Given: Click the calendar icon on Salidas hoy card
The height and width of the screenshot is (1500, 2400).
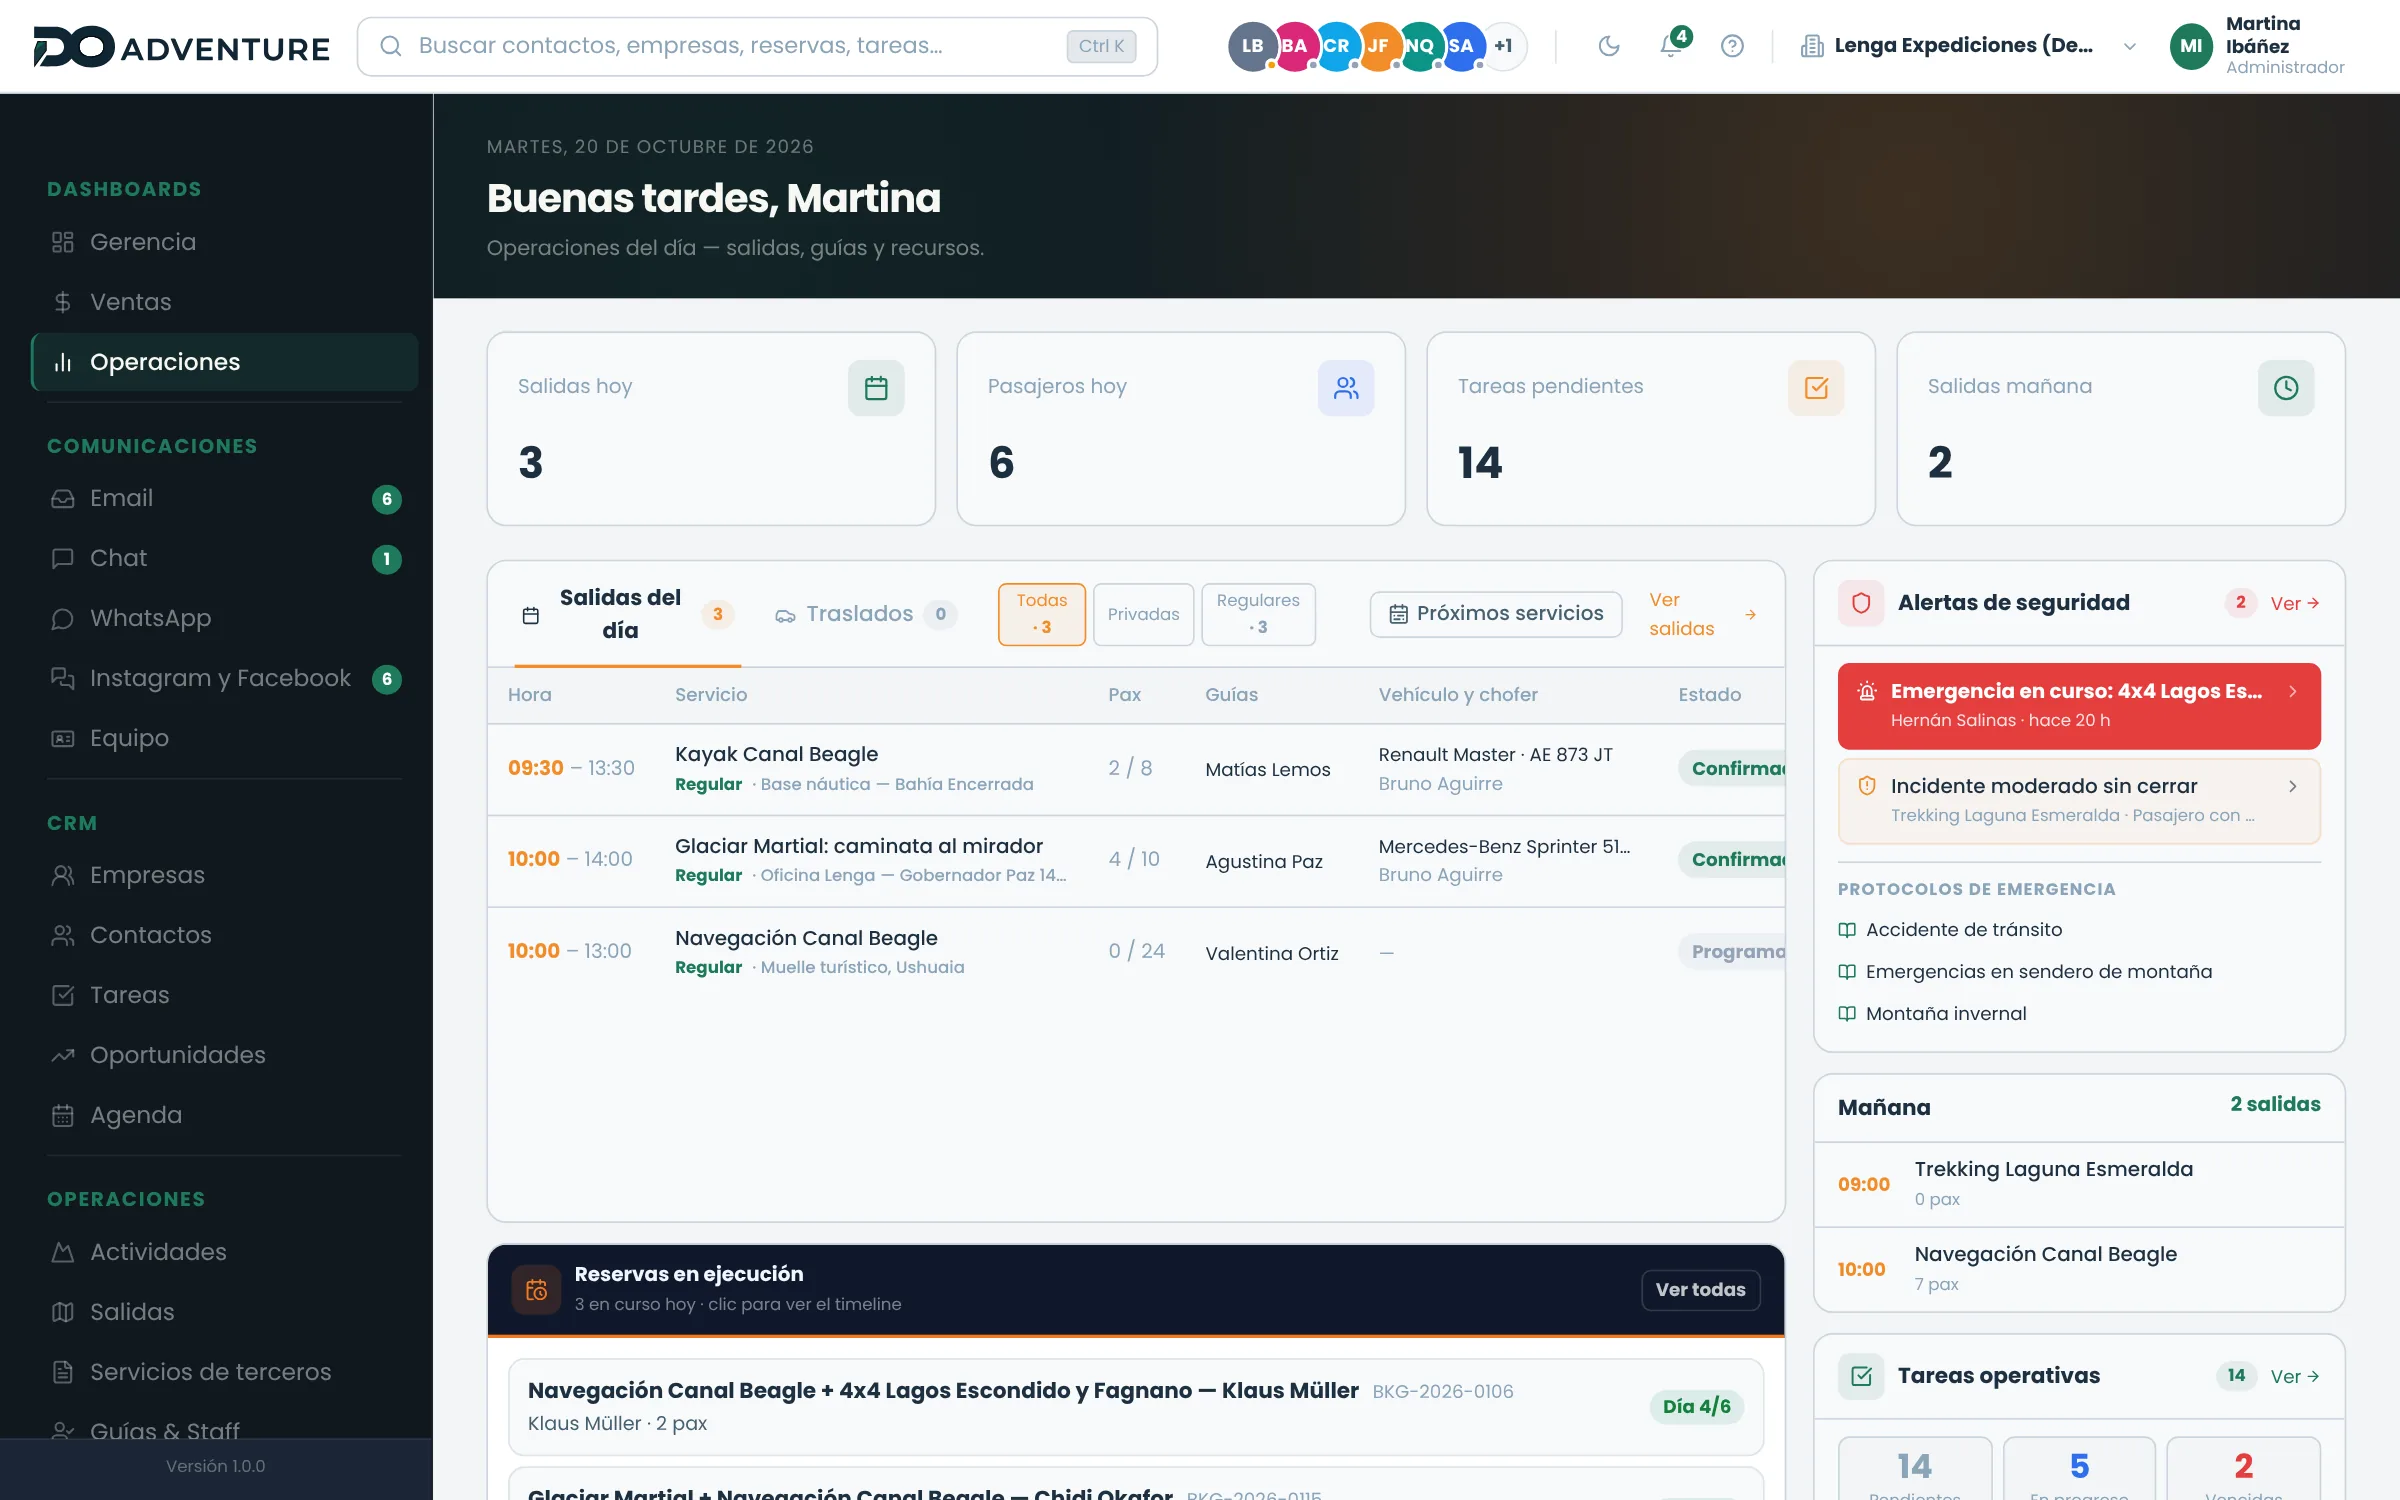Looking at the screenshot, I should tap(876, 388).
